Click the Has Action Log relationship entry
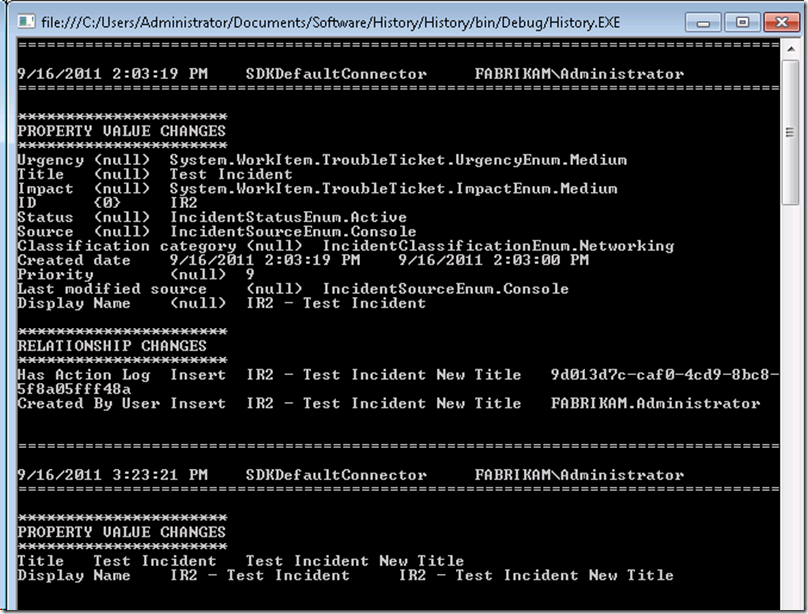This screenshot has height=614, width=808. tap(73, 374)
